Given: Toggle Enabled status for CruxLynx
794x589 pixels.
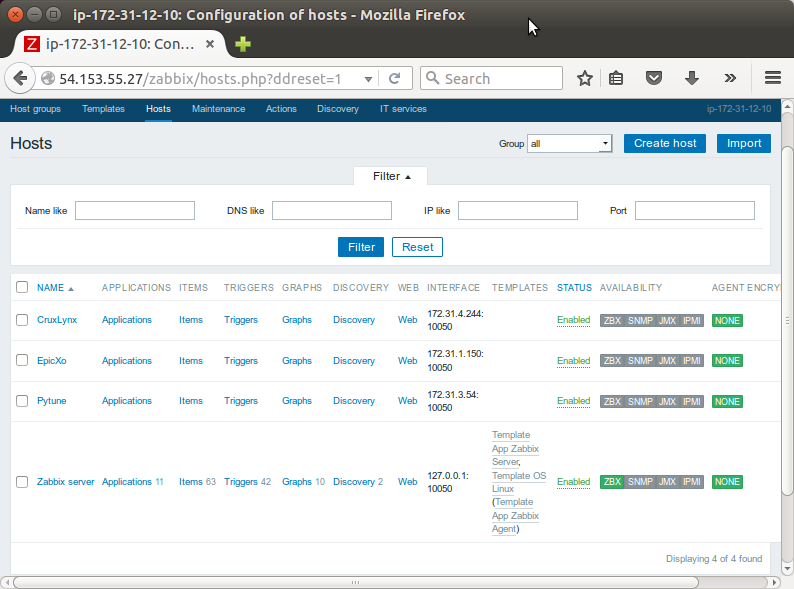Looking at the screenshot, I should [573, 320].
